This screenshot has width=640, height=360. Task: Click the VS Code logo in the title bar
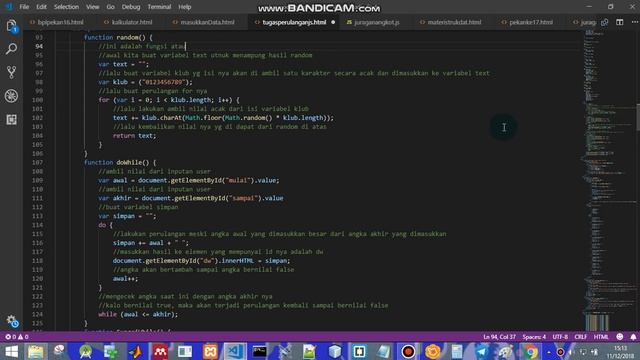tap(9, 7)
